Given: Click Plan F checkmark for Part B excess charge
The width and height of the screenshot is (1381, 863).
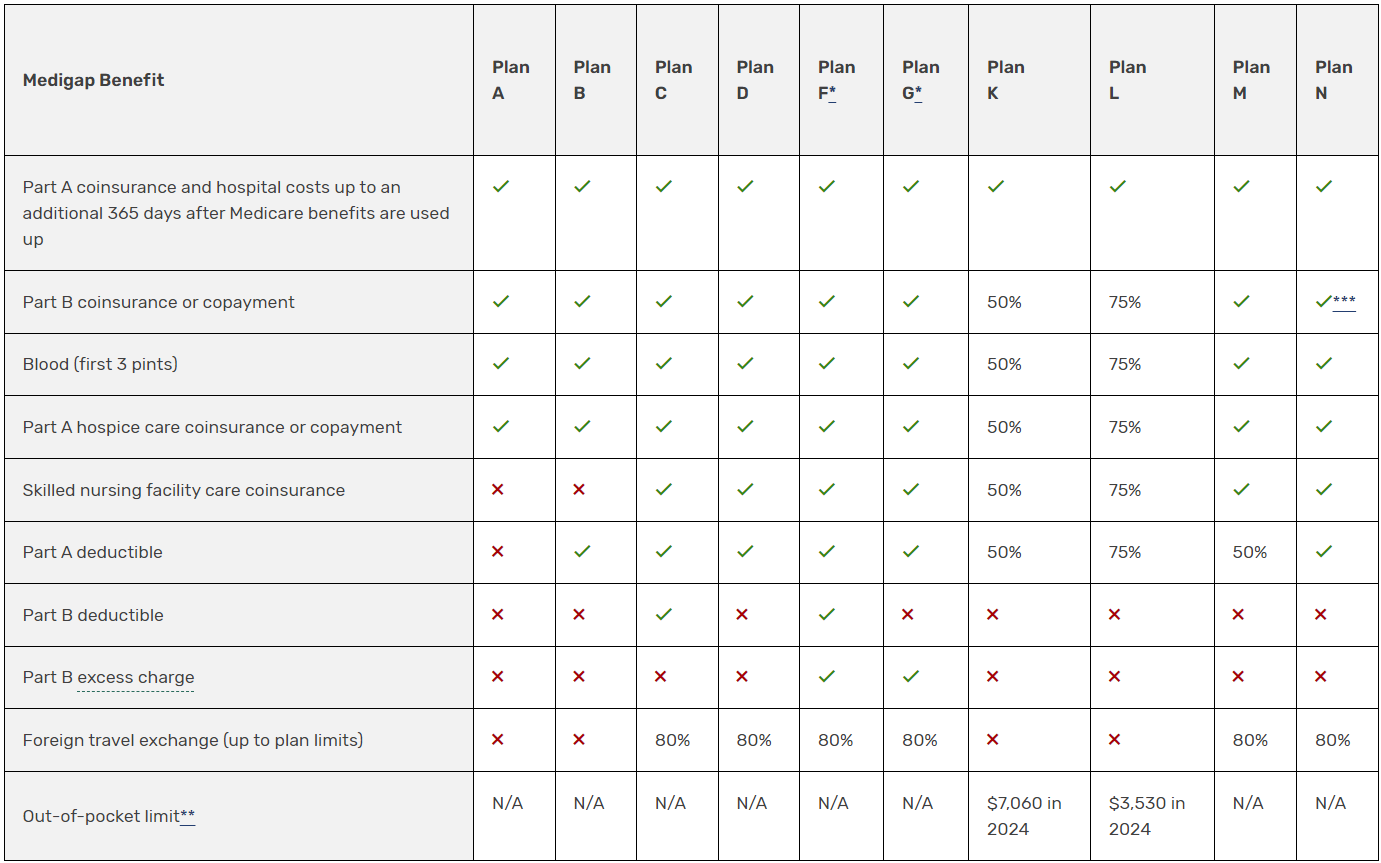Looking at the screenshot, I should (x=826, y=677).
